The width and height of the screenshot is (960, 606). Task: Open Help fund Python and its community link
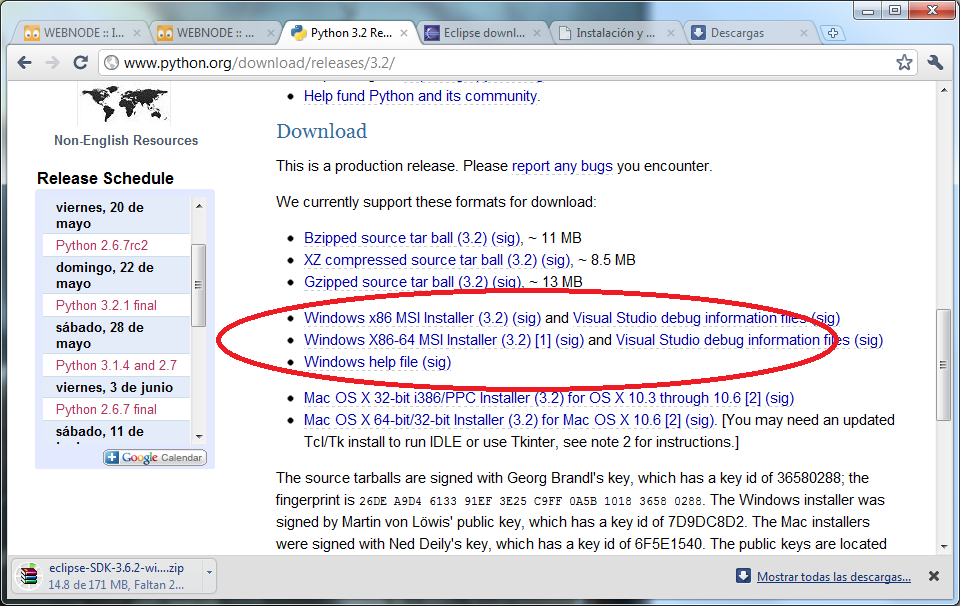(x=422, y=96)
